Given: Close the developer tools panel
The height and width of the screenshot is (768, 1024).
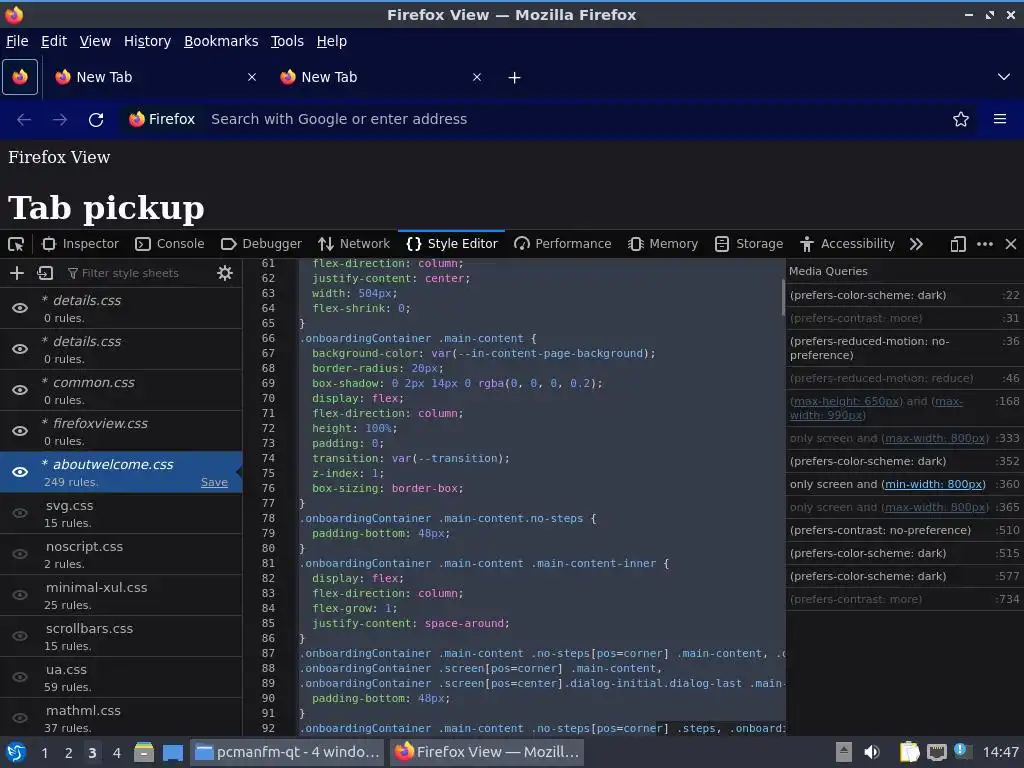Looking at the screenshot, I should coord(1011,244).
